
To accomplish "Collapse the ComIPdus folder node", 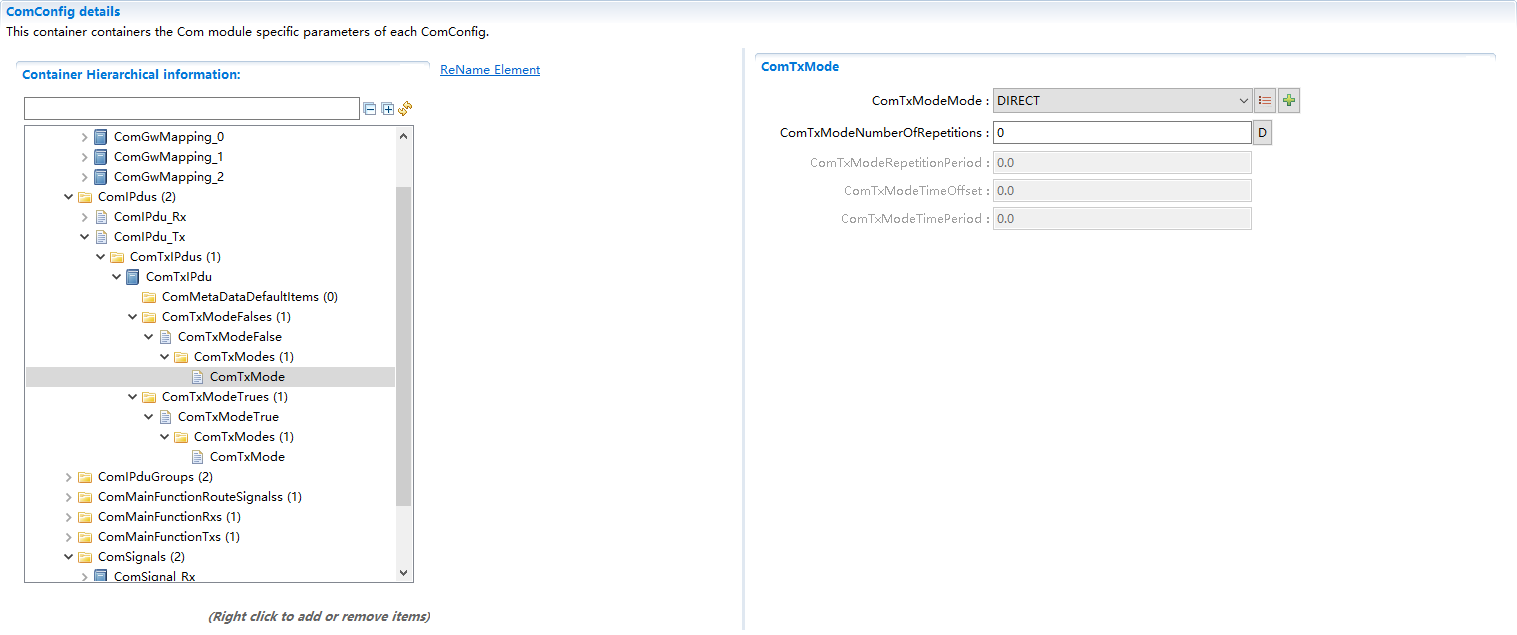I will (x=69, y=197).
